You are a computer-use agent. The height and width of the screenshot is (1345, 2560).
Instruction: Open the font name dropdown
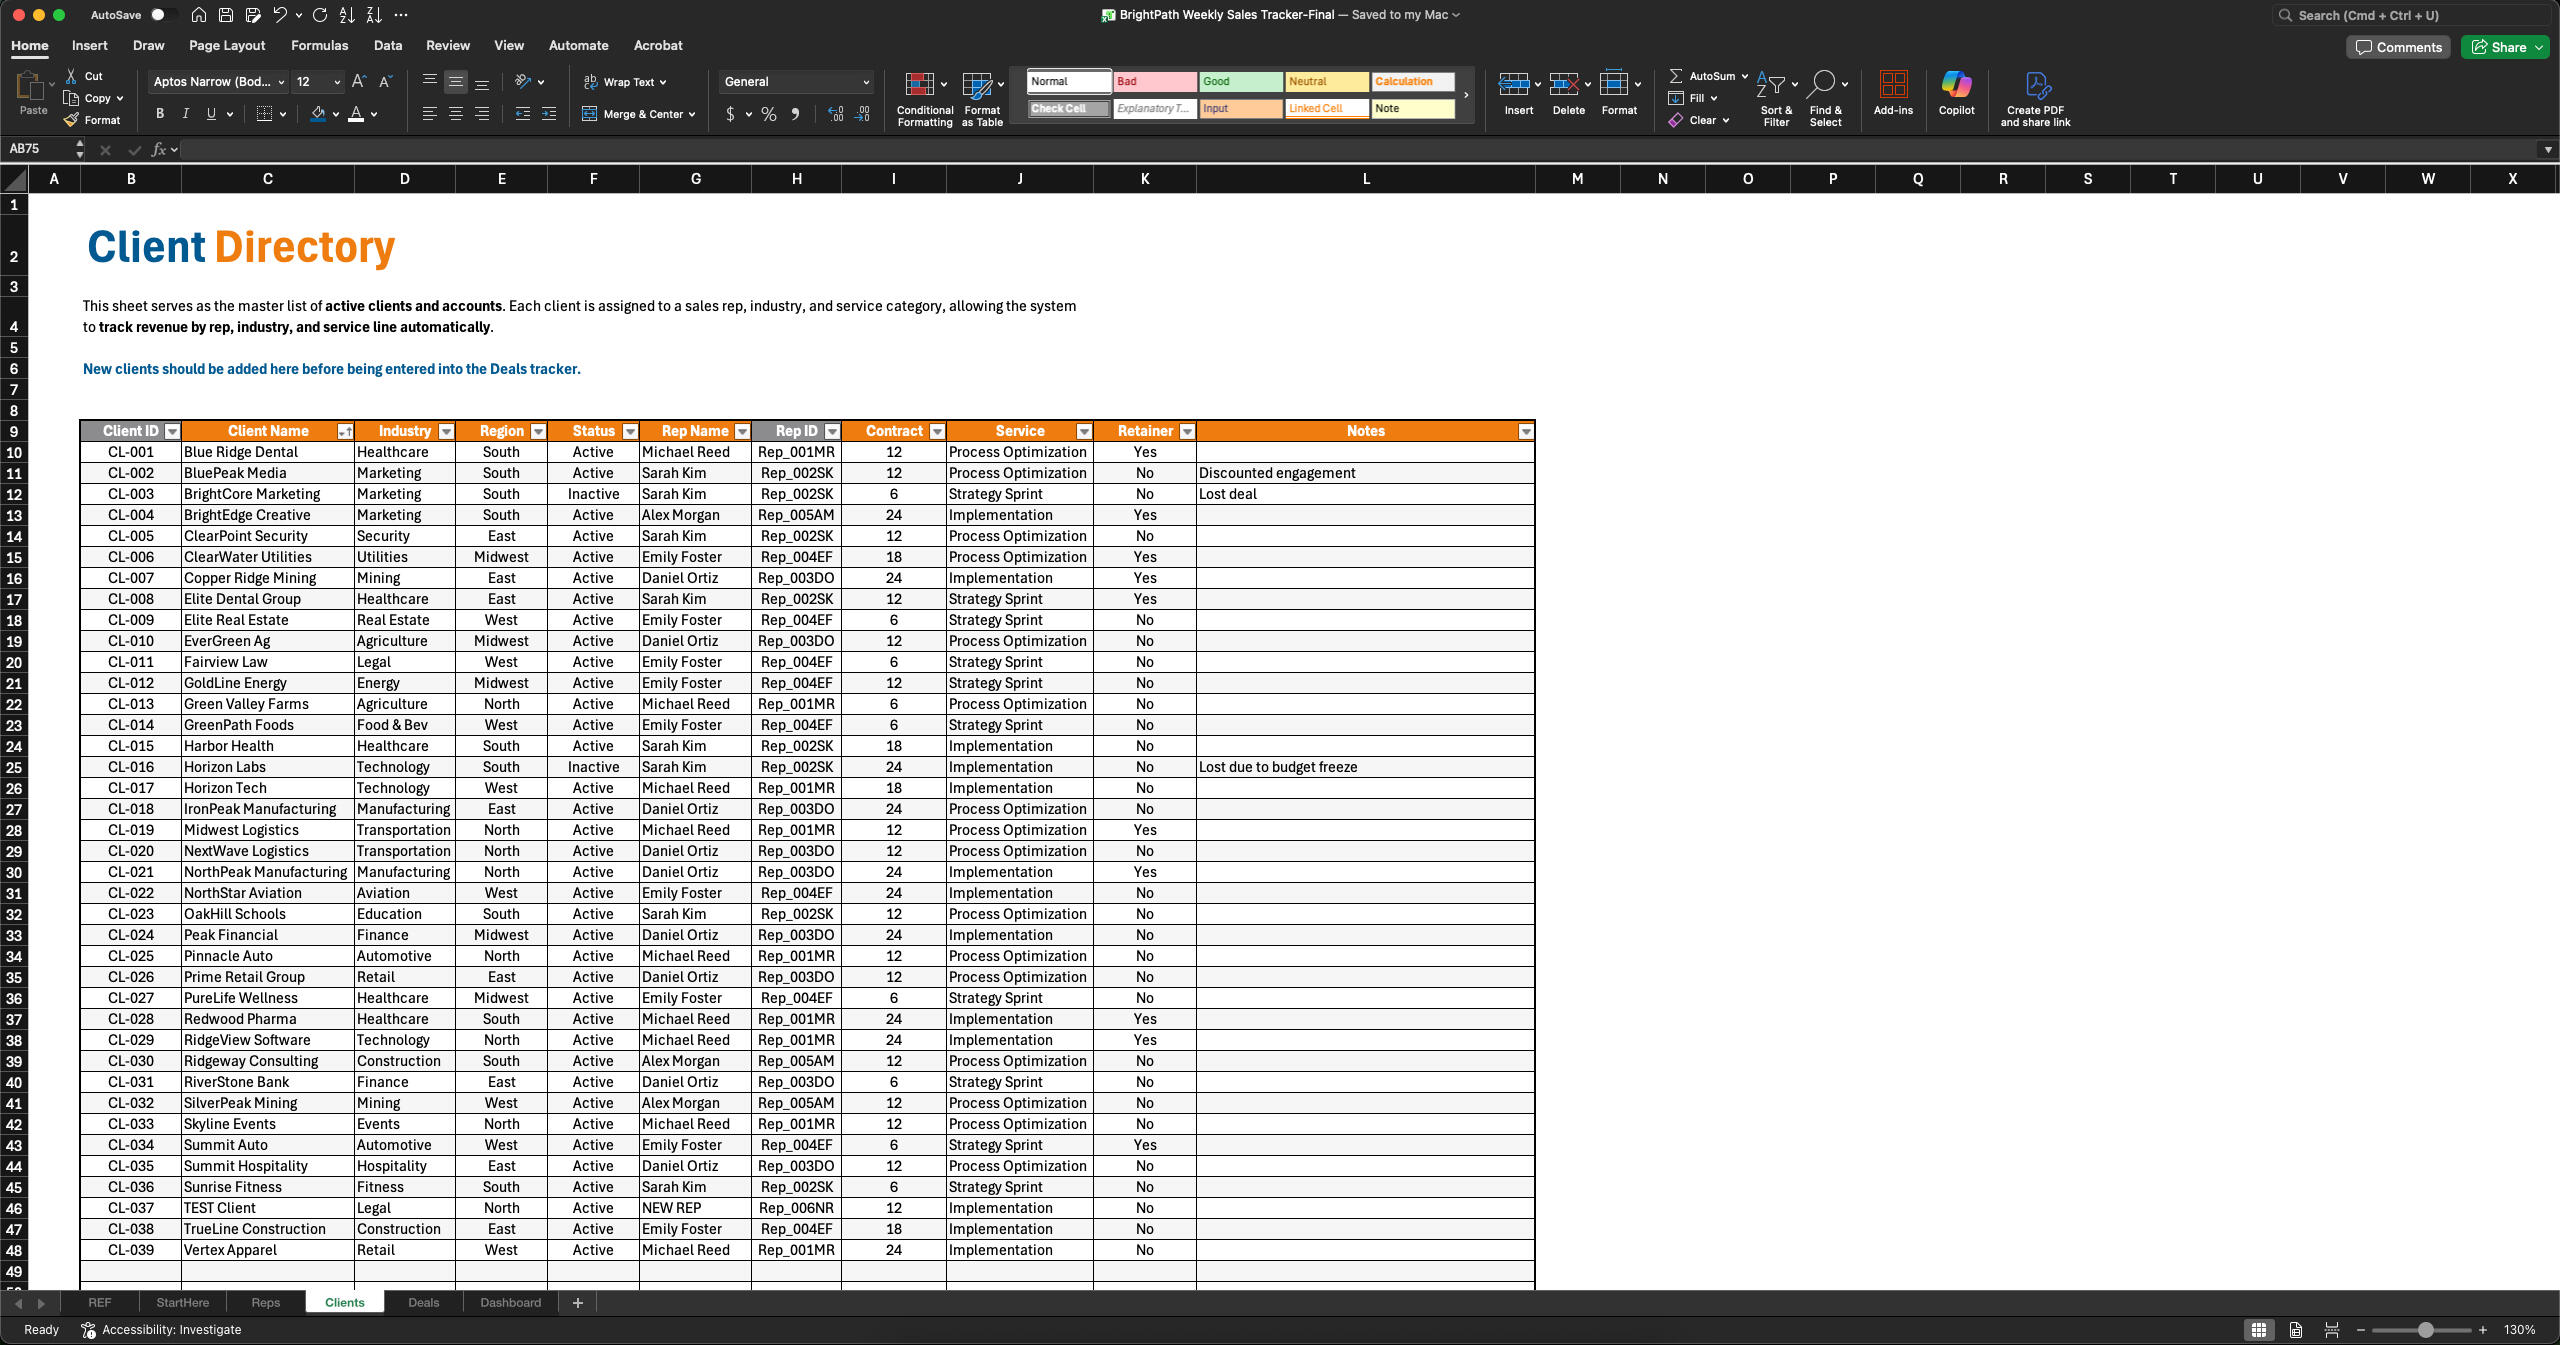click(x=281, y=82)
